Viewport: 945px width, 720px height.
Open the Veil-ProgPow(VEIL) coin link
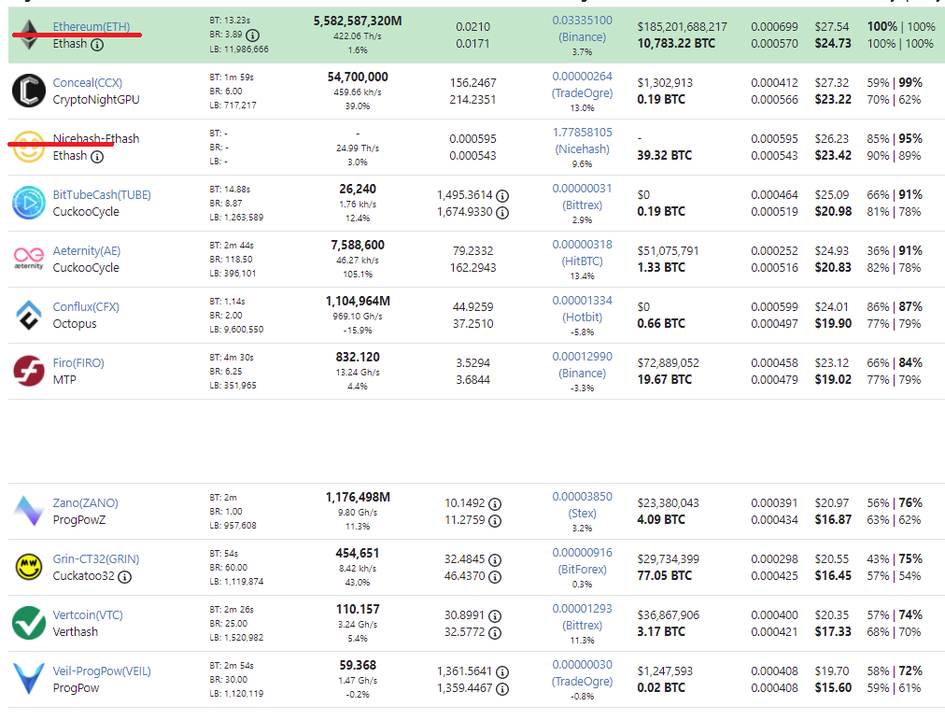point(102,671)
